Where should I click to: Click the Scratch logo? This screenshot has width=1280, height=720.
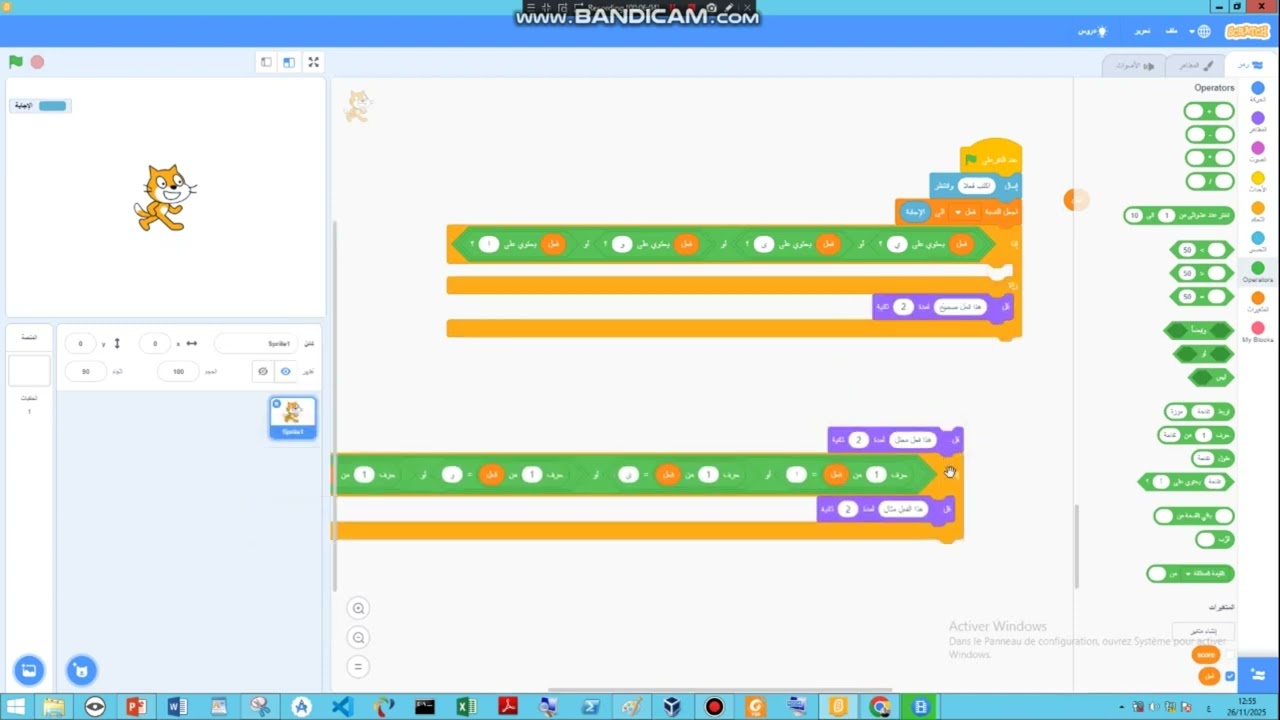pos(1246,31)
